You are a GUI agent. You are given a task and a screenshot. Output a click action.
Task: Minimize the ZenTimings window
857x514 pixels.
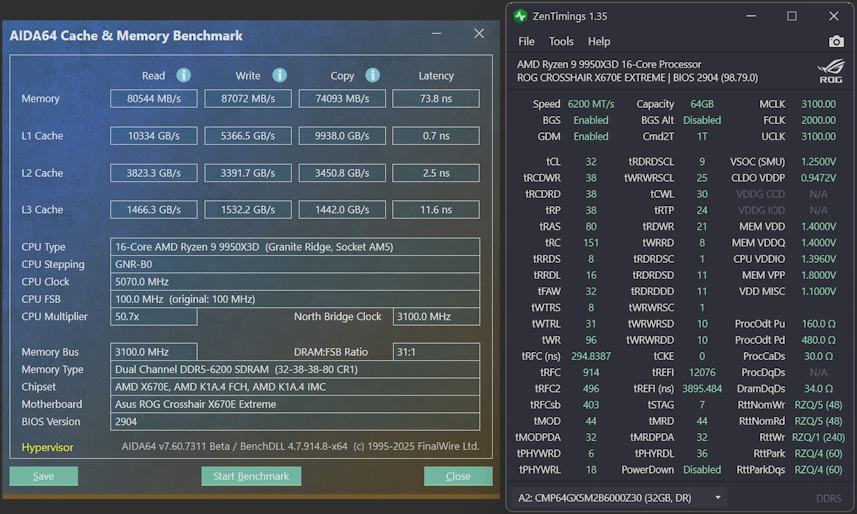751,16
